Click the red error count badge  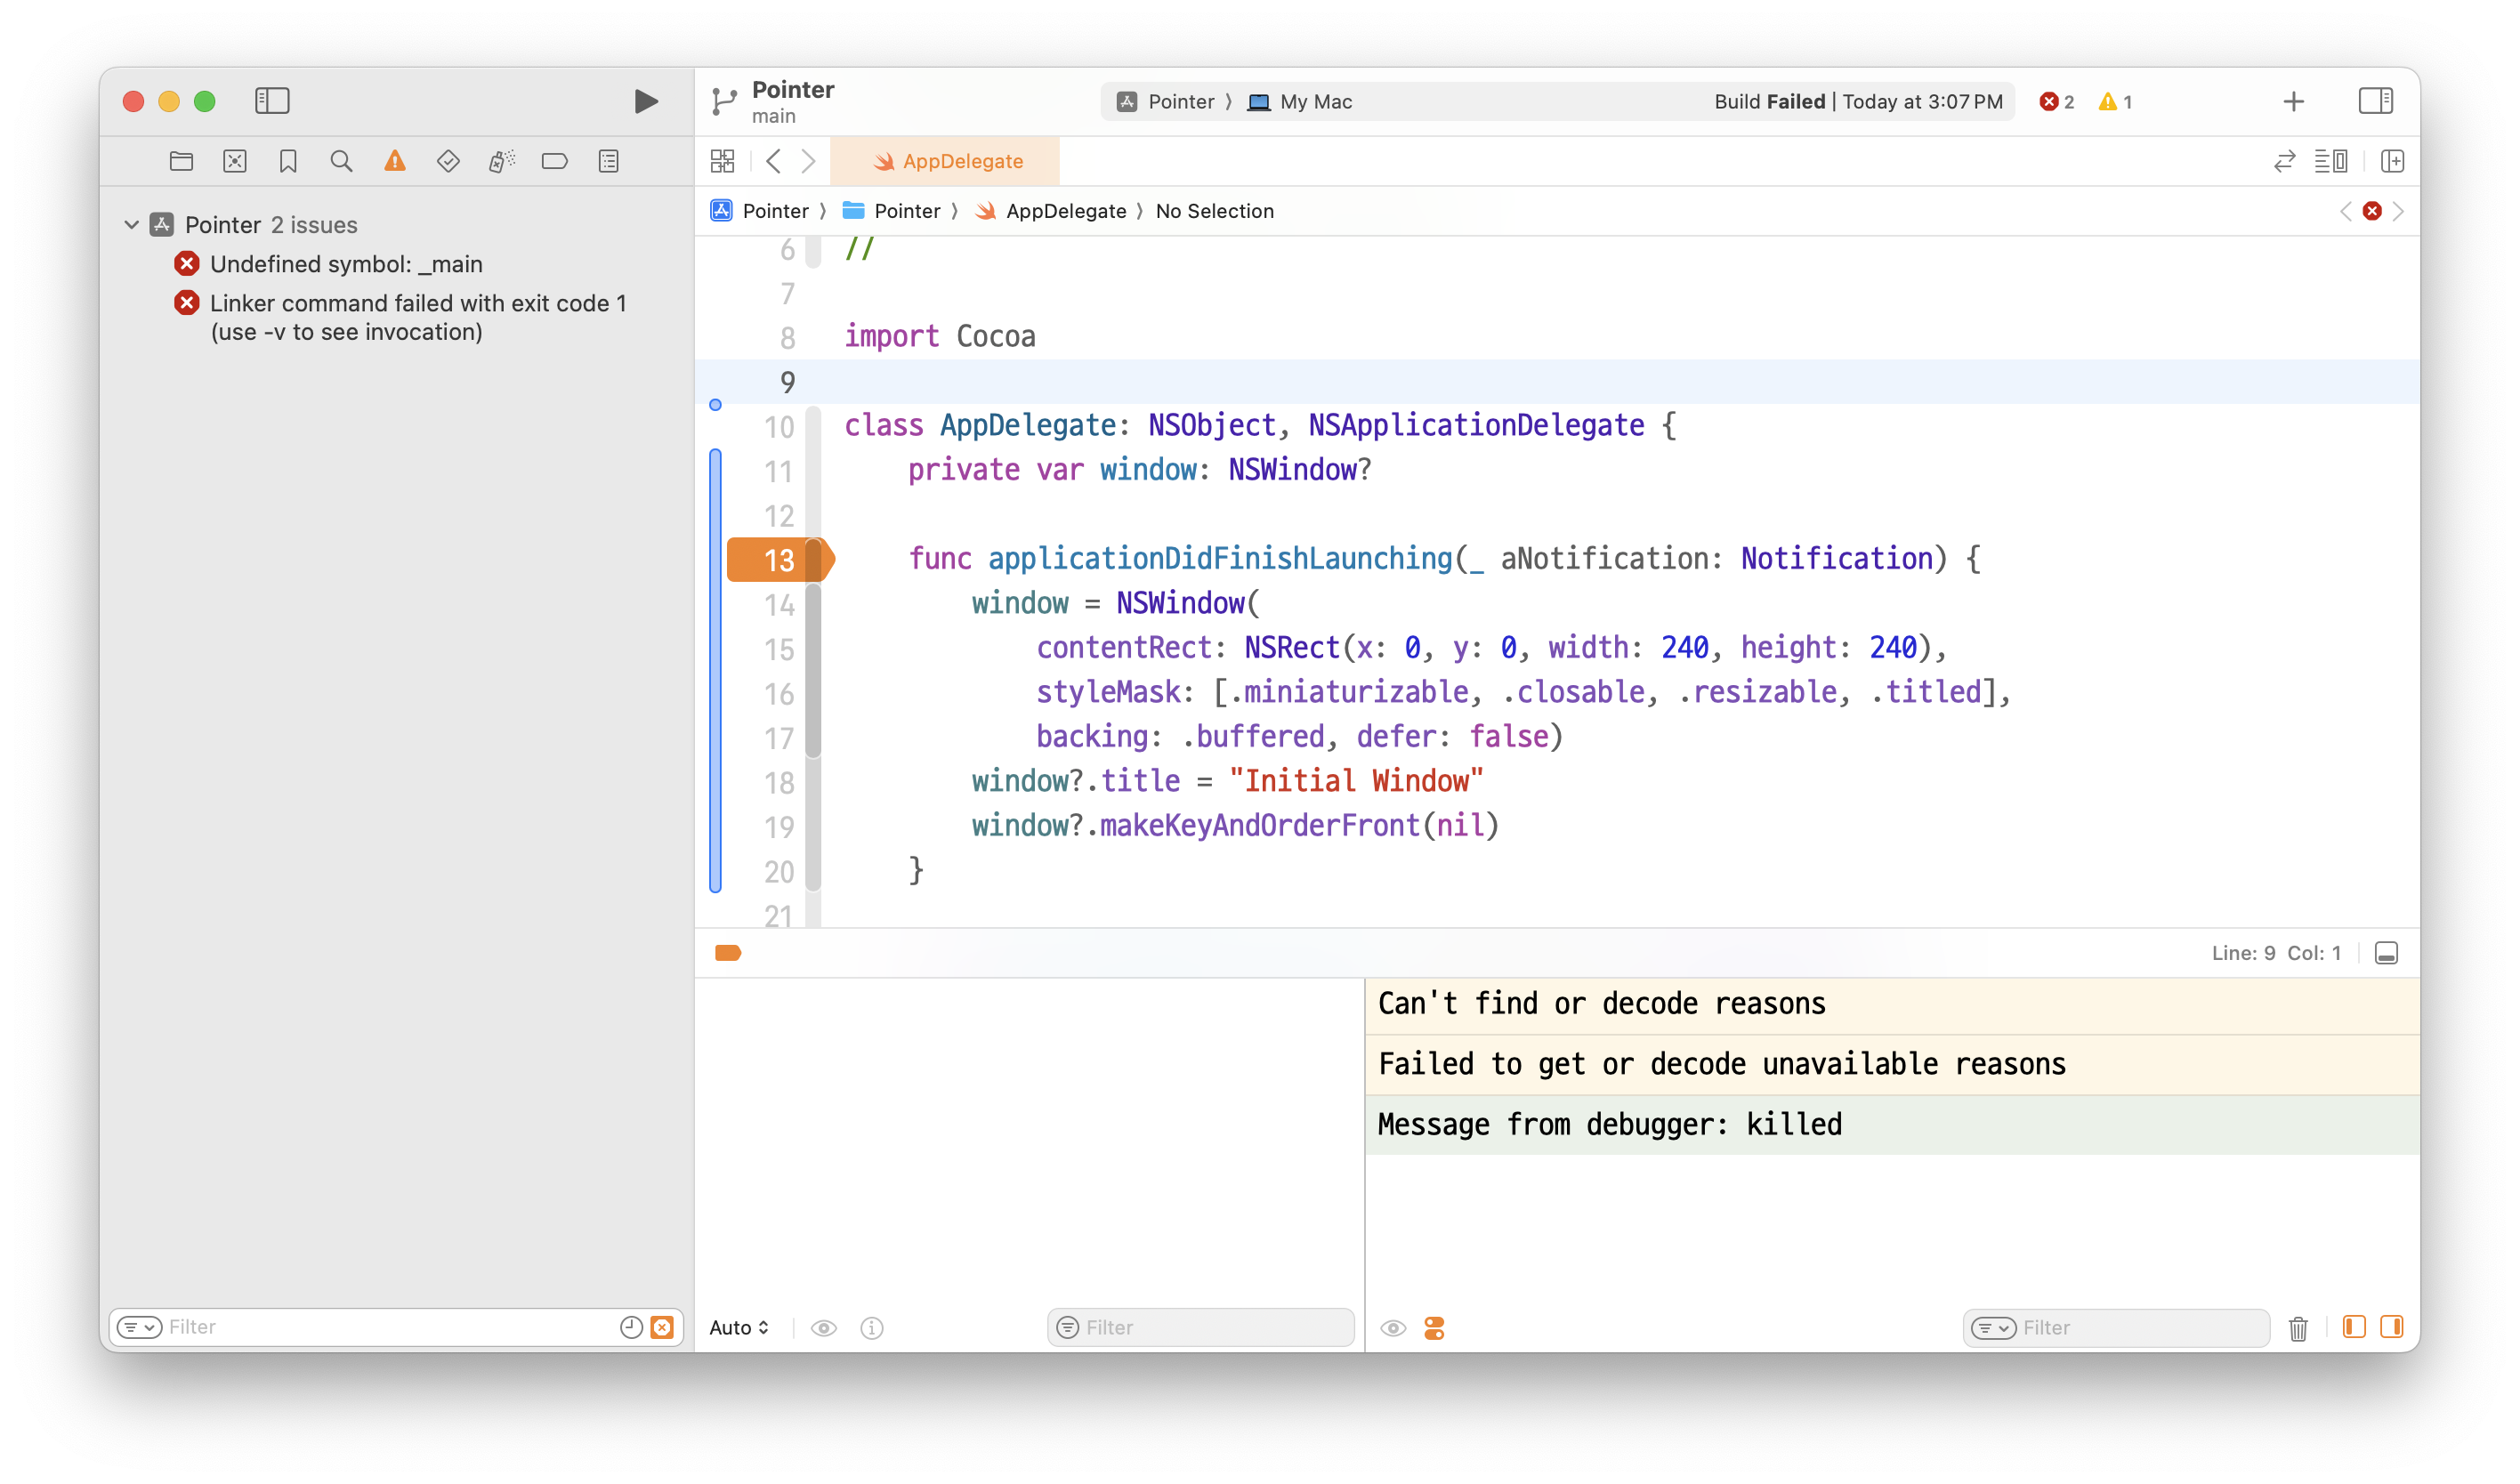[2056, 102]
